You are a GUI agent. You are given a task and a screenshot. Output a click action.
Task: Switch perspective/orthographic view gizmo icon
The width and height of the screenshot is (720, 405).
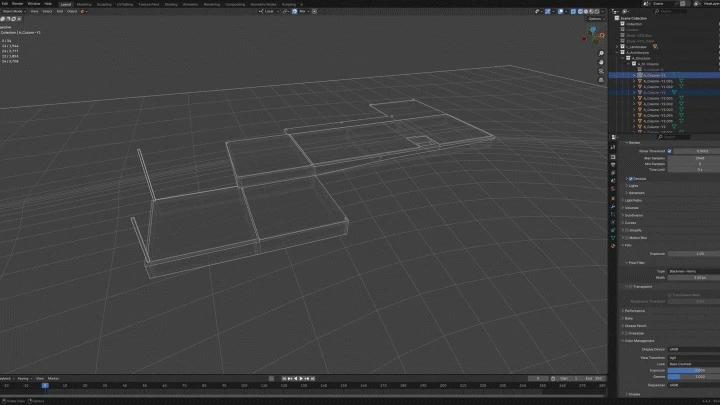click(x=601, y=80)
